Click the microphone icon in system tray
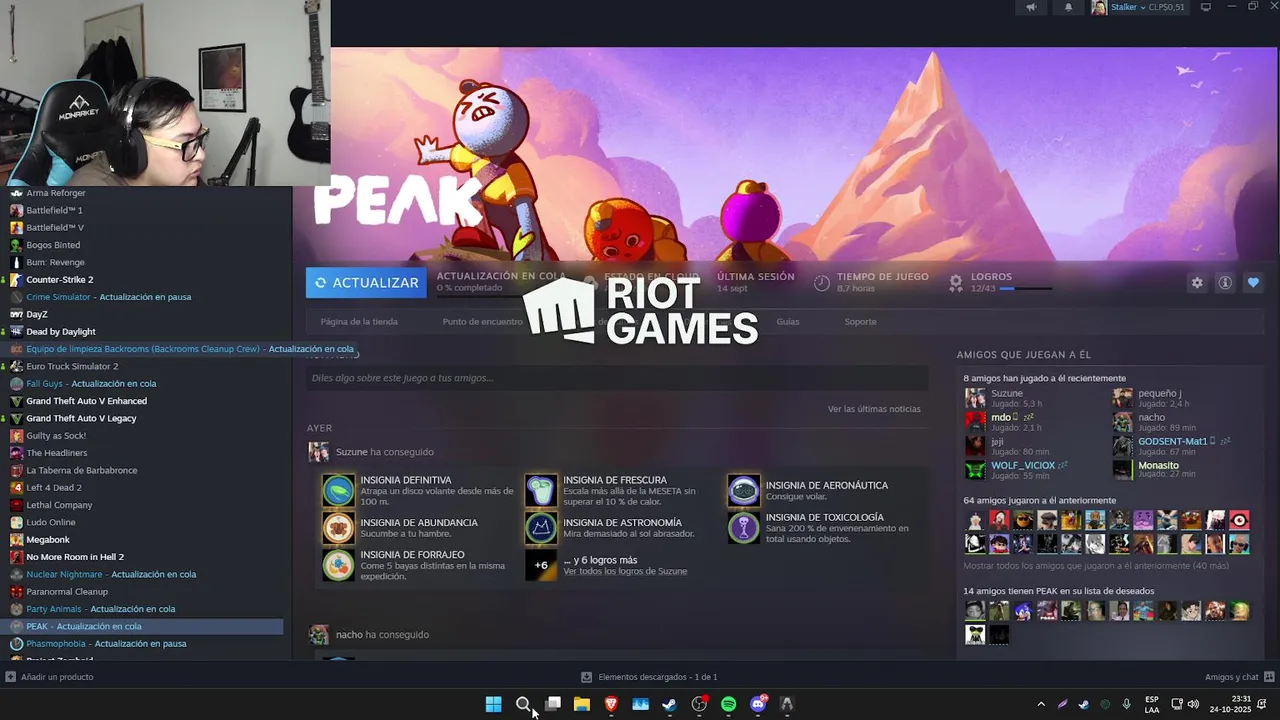1280x720 pixels. [1126, 704]
